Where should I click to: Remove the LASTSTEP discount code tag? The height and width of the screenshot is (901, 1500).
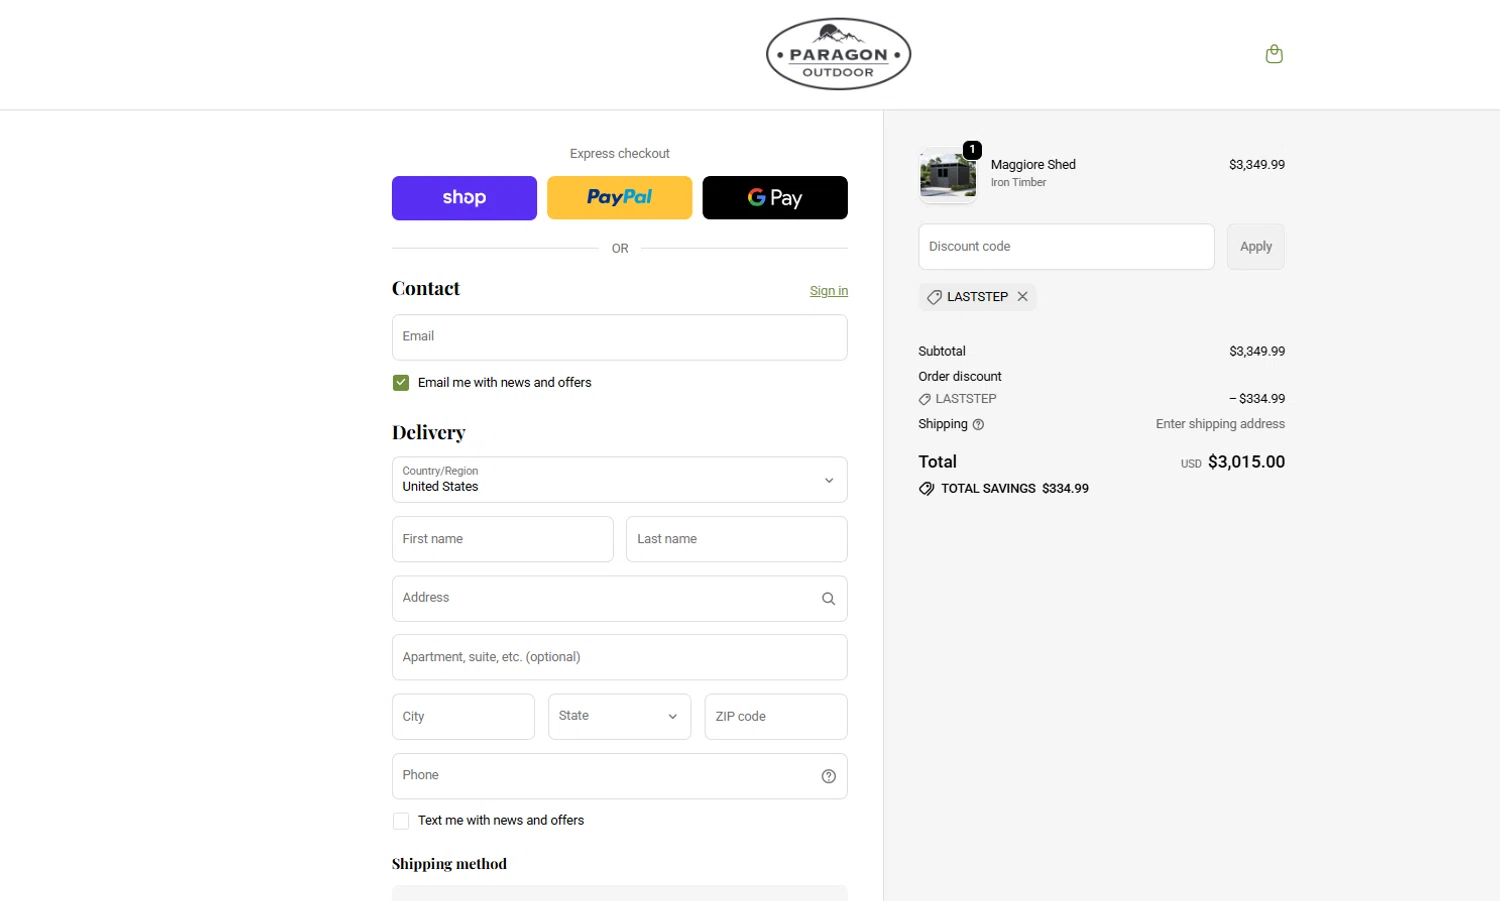(x=1022, y=297)
